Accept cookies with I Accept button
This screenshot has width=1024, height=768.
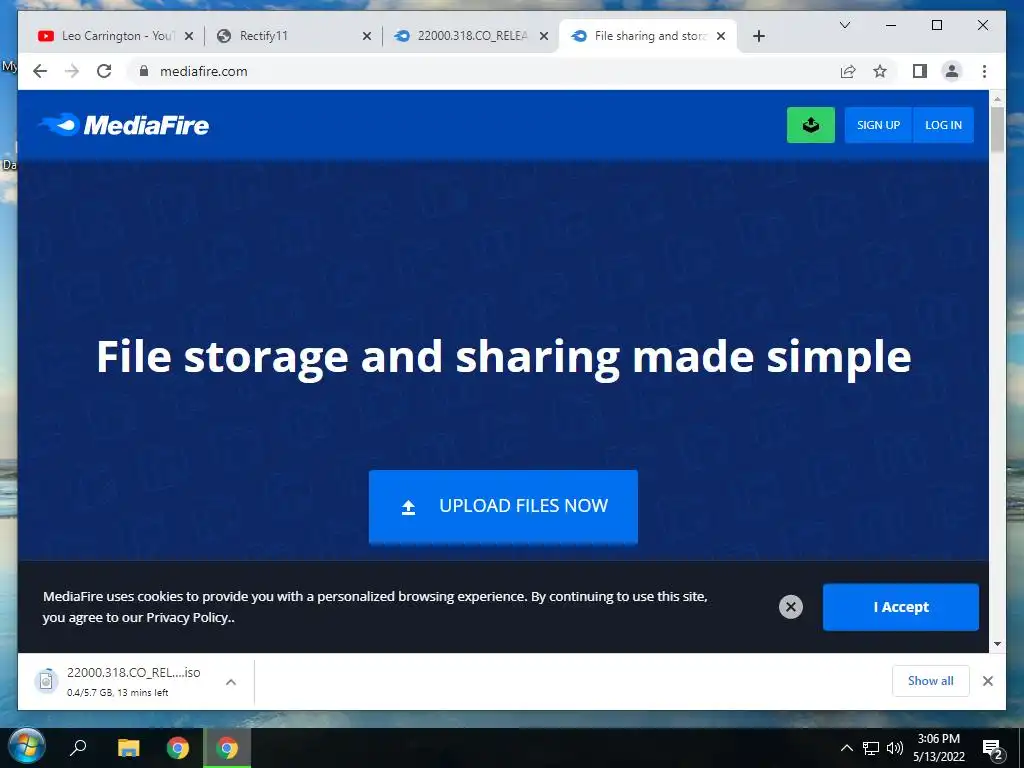pyautogui.click(x=901, y=607)
